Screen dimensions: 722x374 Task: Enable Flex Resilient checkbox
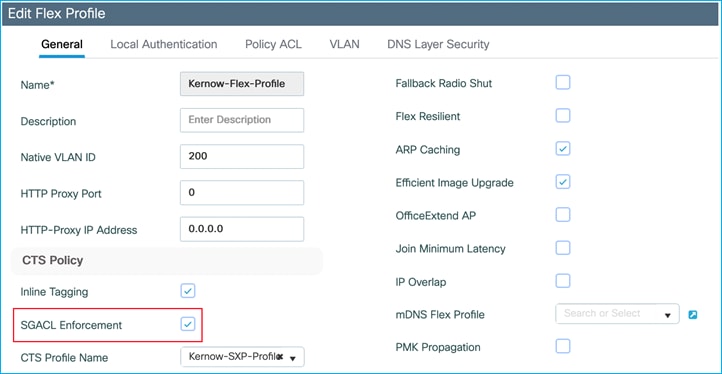click(563, 116)
